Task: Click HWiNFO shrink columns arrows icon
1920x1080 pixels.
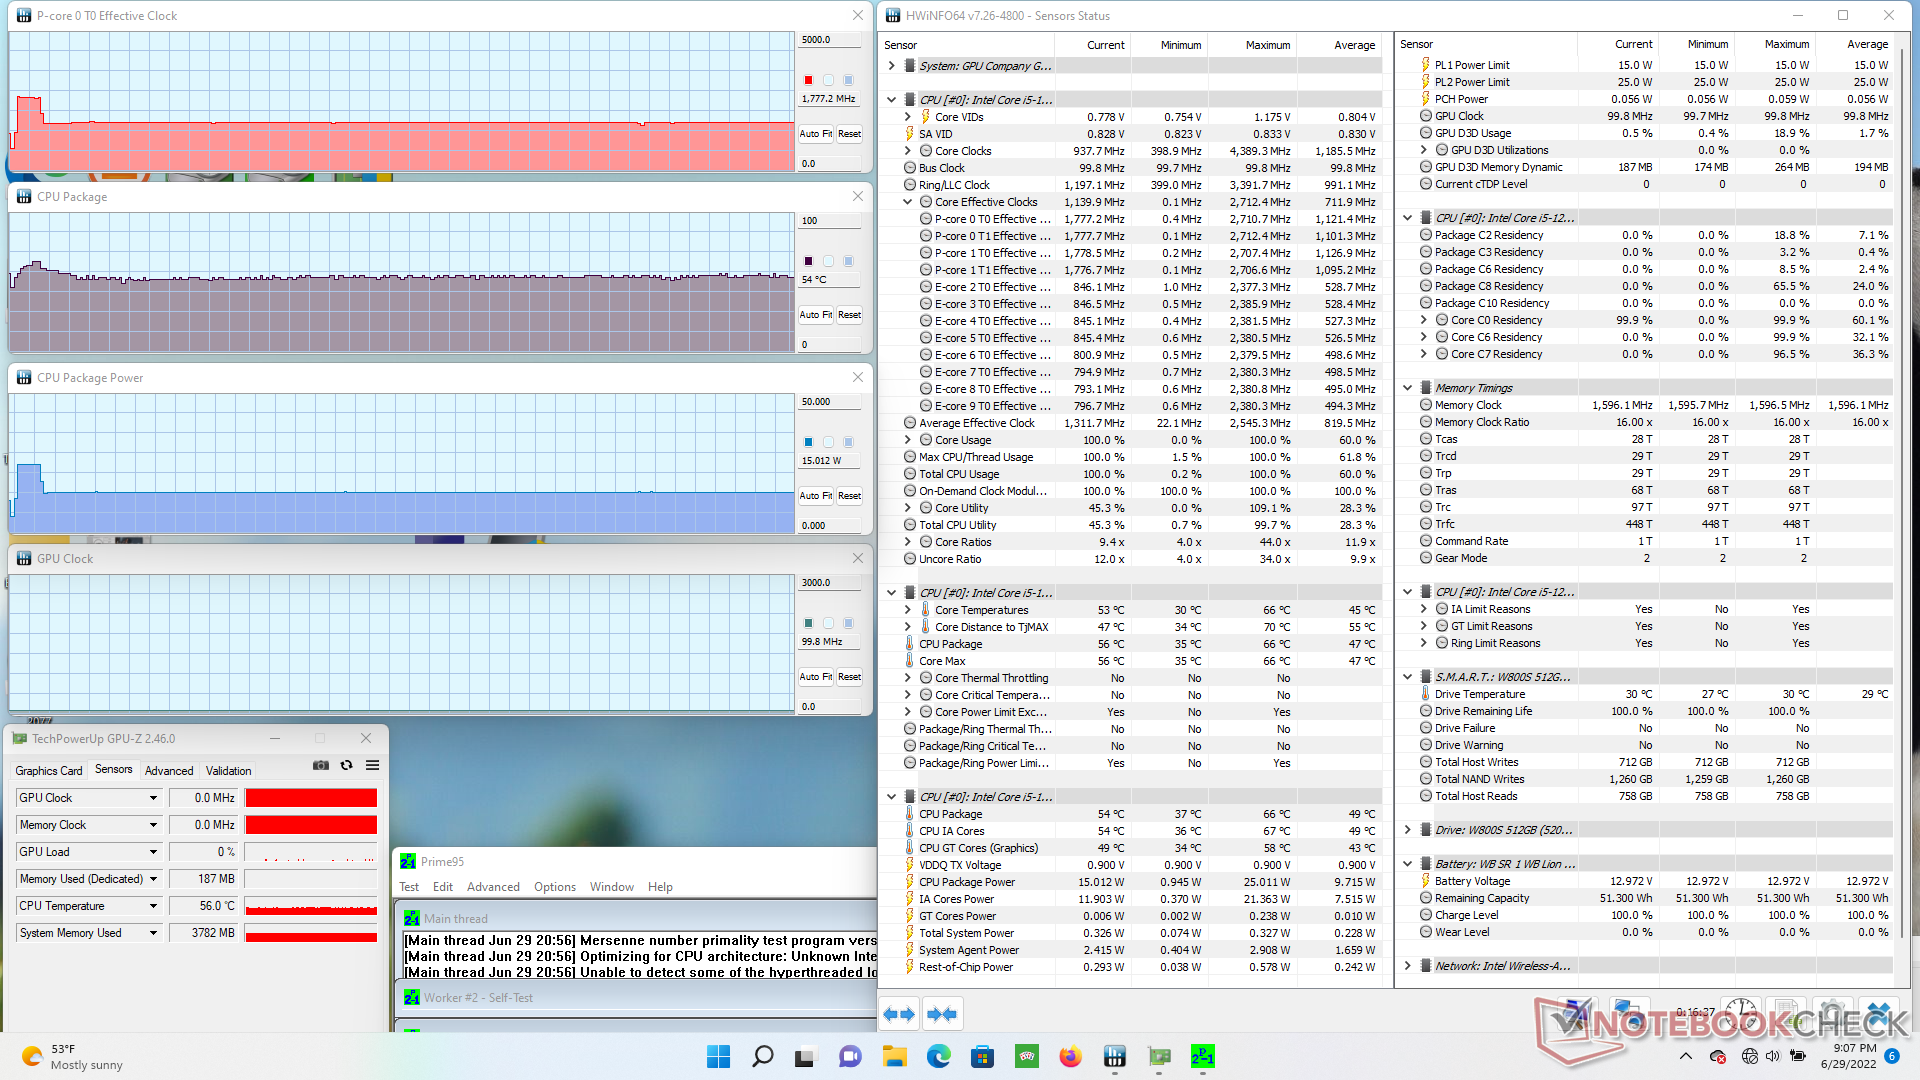Action: (x=941, y=1014)
